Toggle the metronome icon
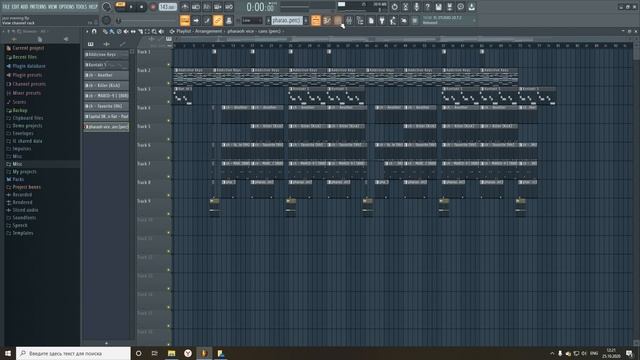The width and height of the screenshot is (640, 360). point(185,7)
